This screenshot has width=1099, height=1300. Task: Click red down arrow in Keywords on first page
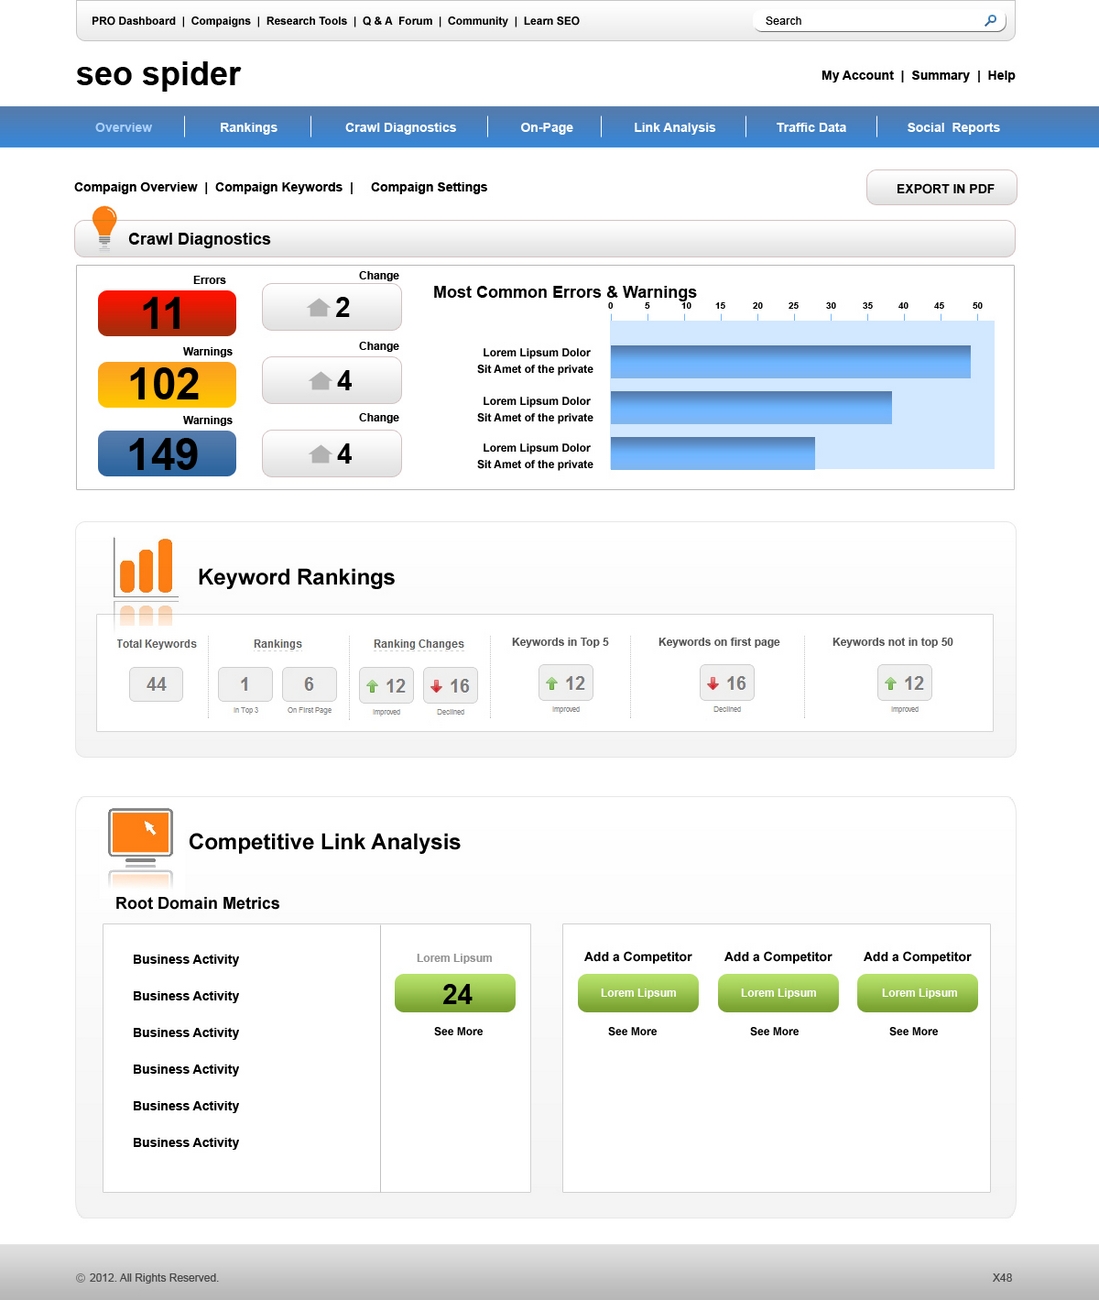click(x=713, y=684)
